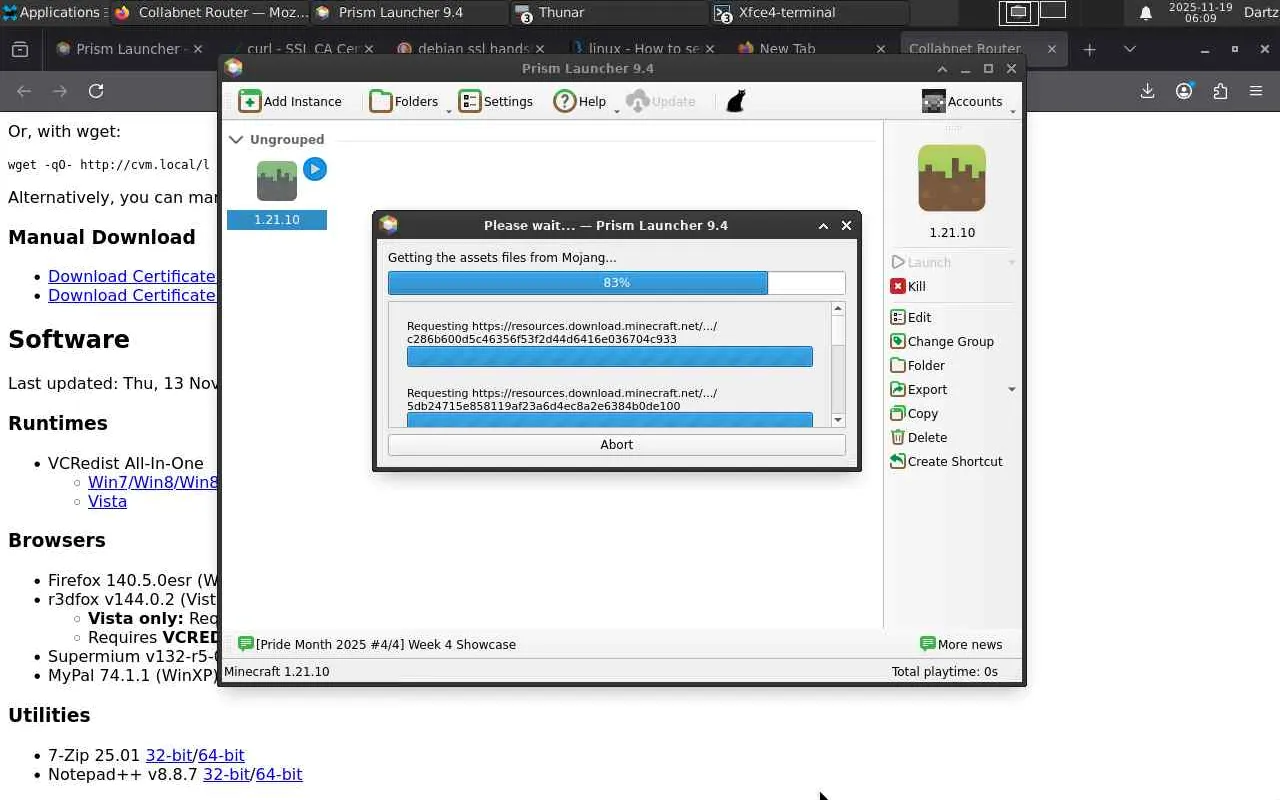Click the Add Instance toolbar button
Image resolution: width=1280 pixels, height=800 pixels.
pos(290,101)
